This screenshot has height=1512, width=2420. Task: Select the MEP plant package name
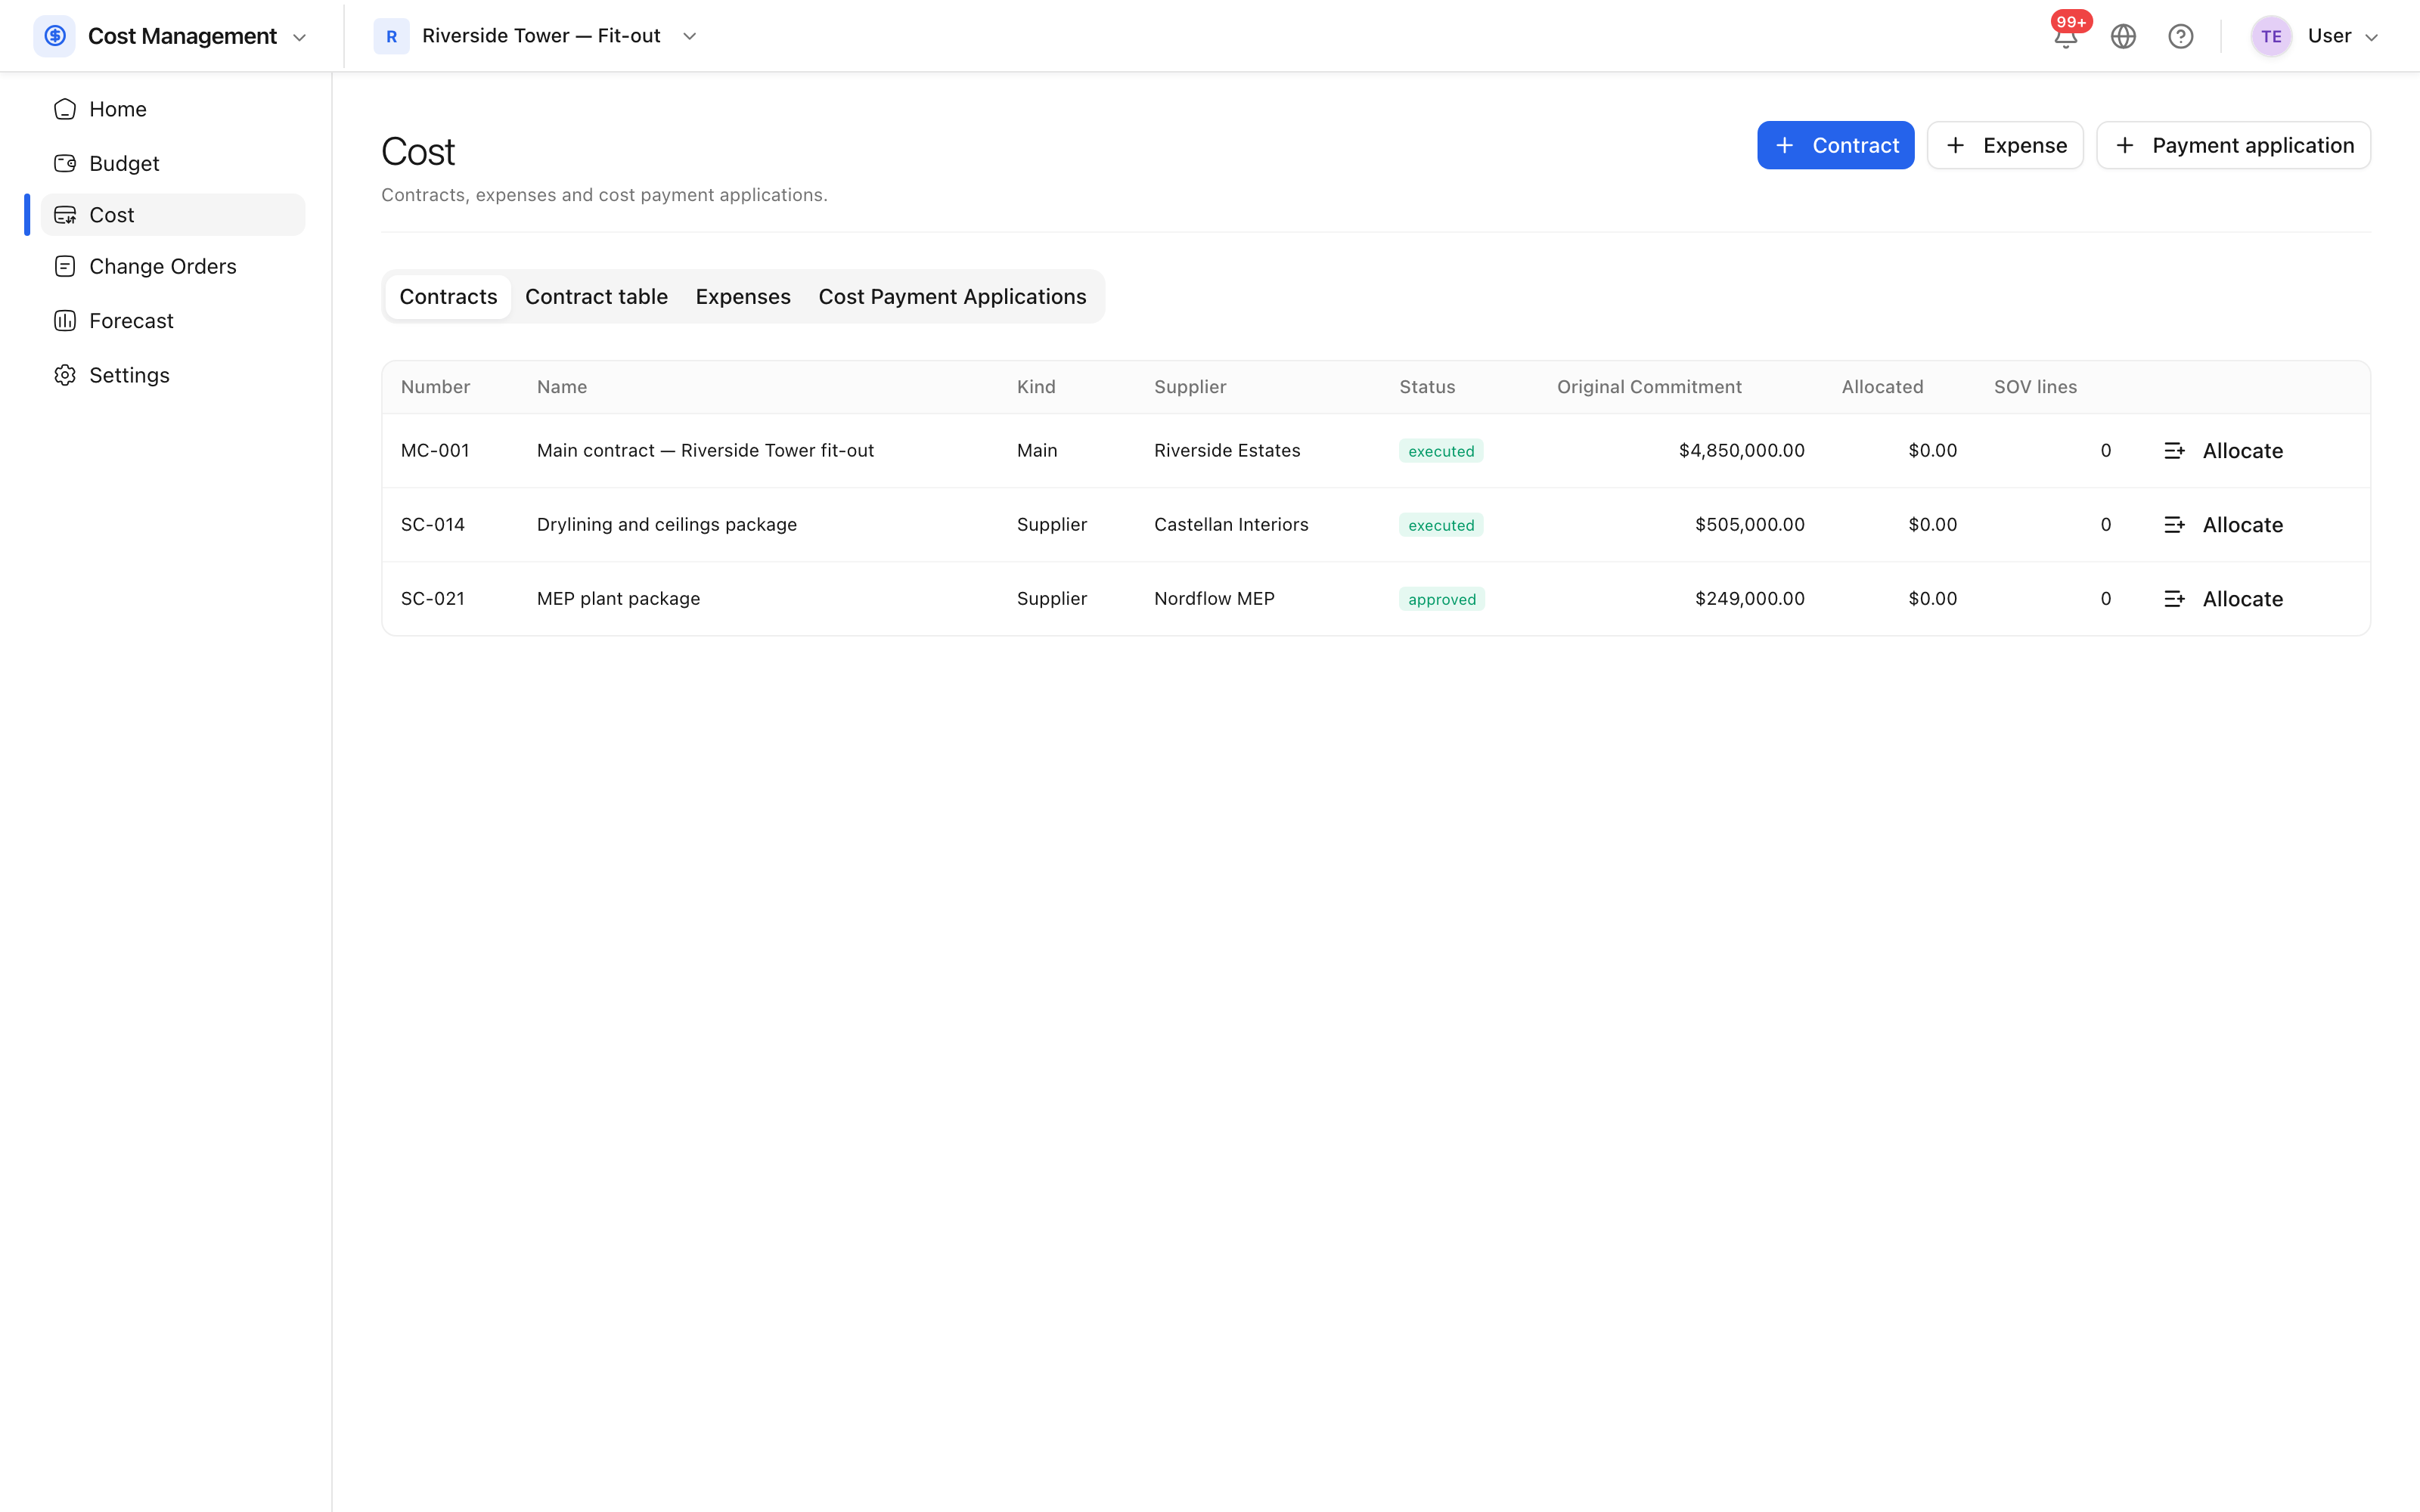pos(618,599)
